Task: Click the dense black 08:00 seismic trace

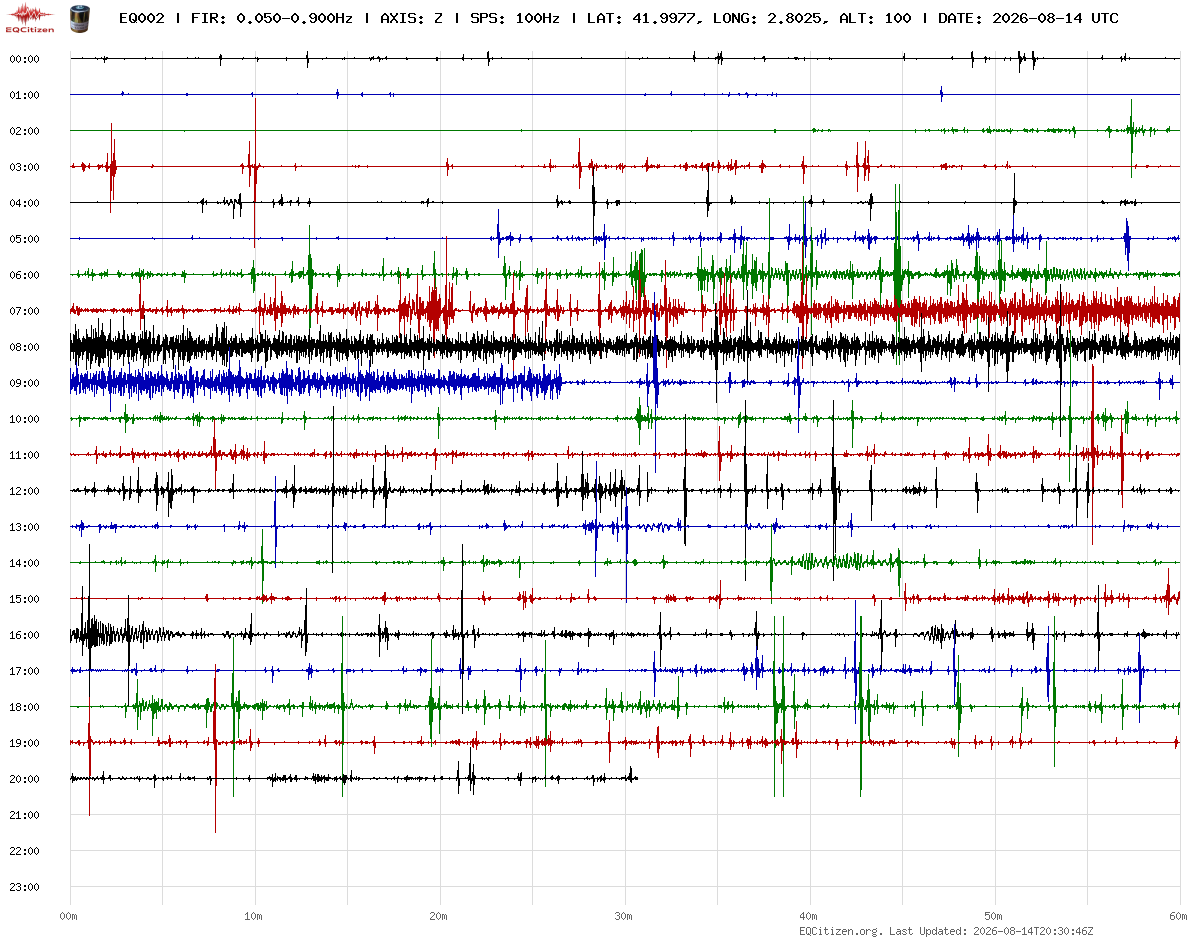Action: coord(625,347)
